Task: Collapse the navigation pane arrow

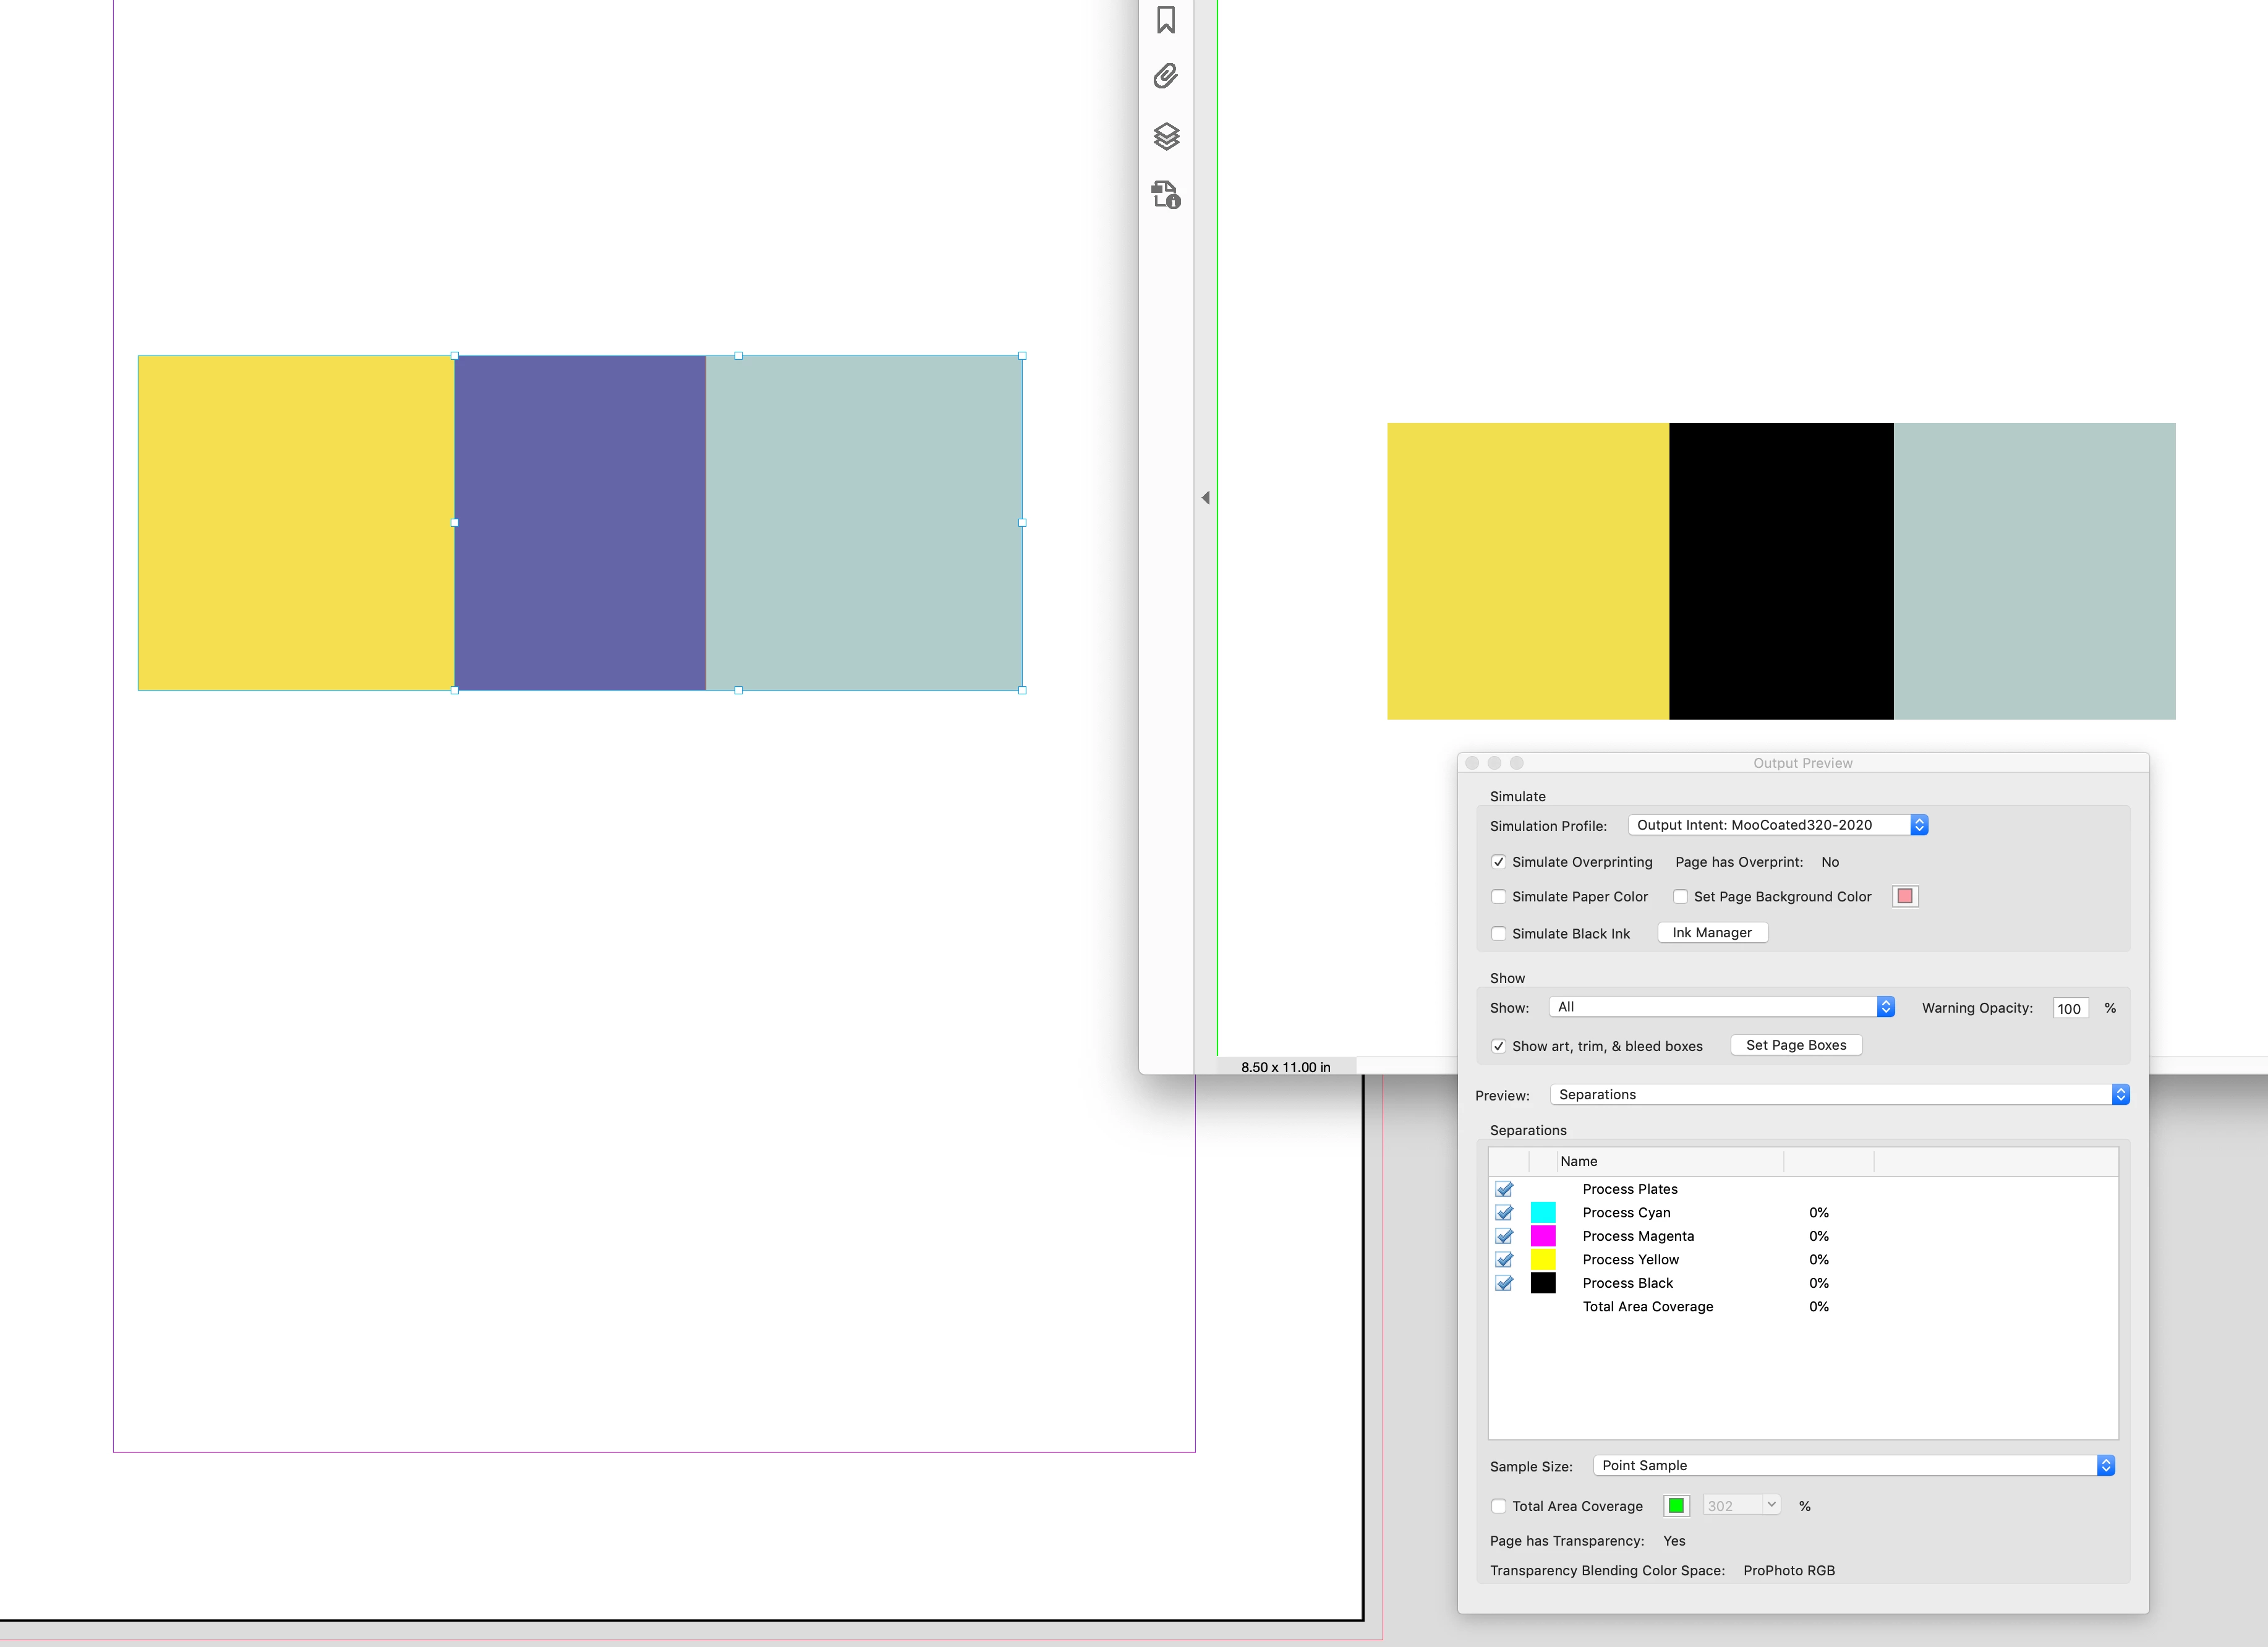Action: click(x=1206, y=498)
